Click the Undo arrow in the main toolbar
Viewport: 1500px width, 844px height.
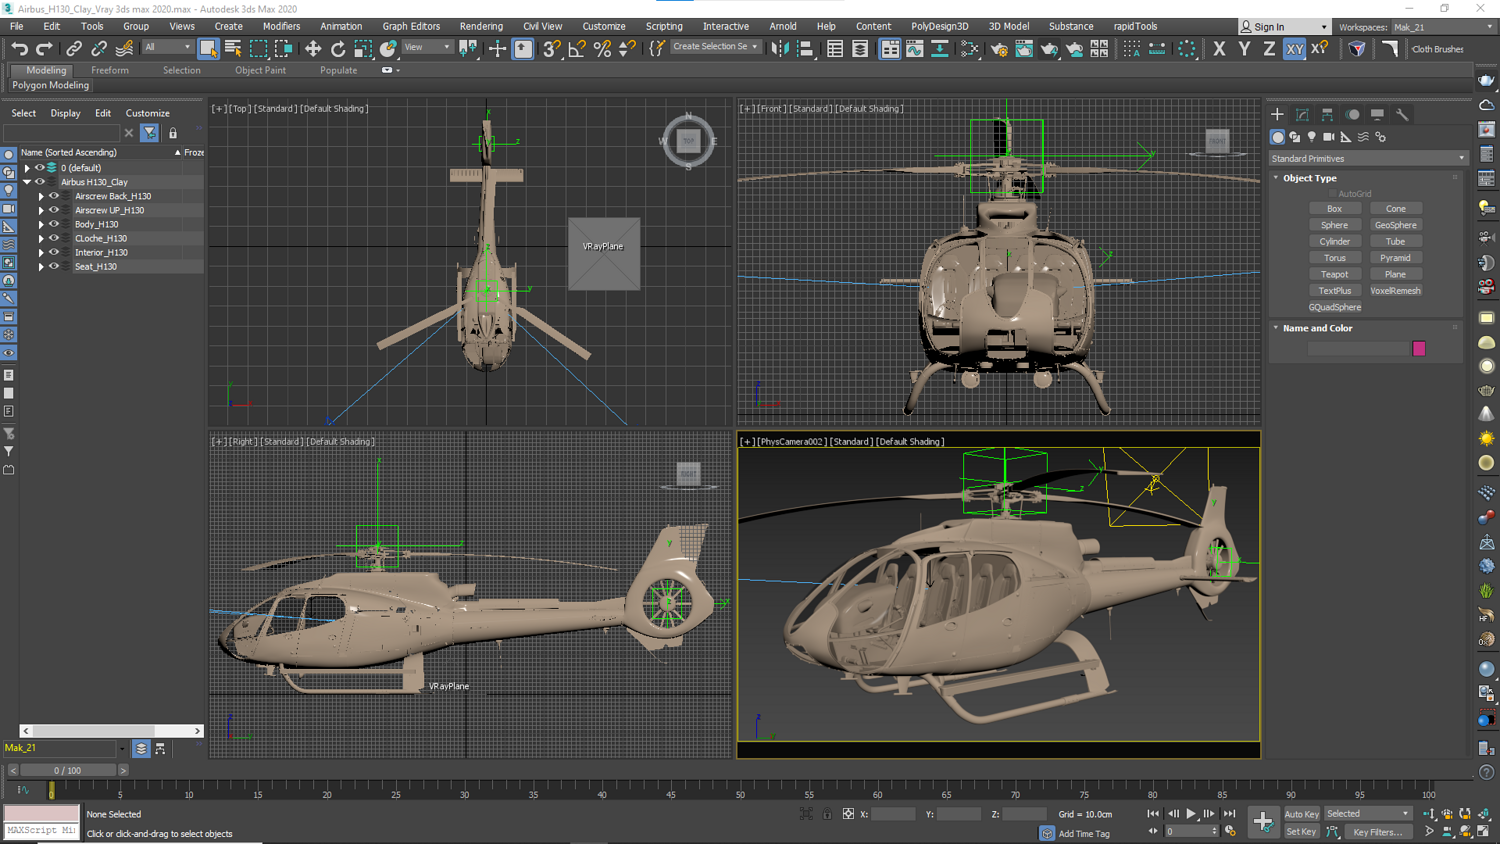[19, 49]
